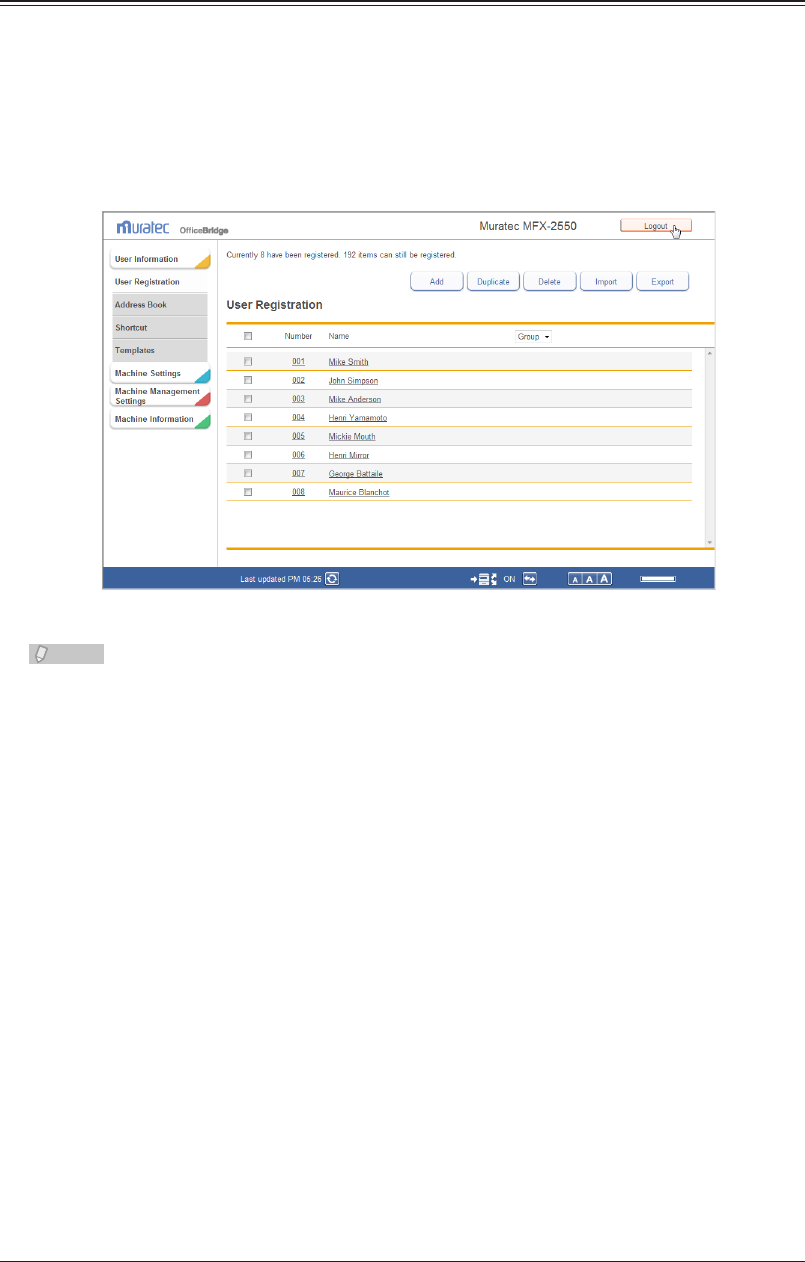Check the box for Maurice Blanchot
805x1262 pixels.
click(248, 492)
